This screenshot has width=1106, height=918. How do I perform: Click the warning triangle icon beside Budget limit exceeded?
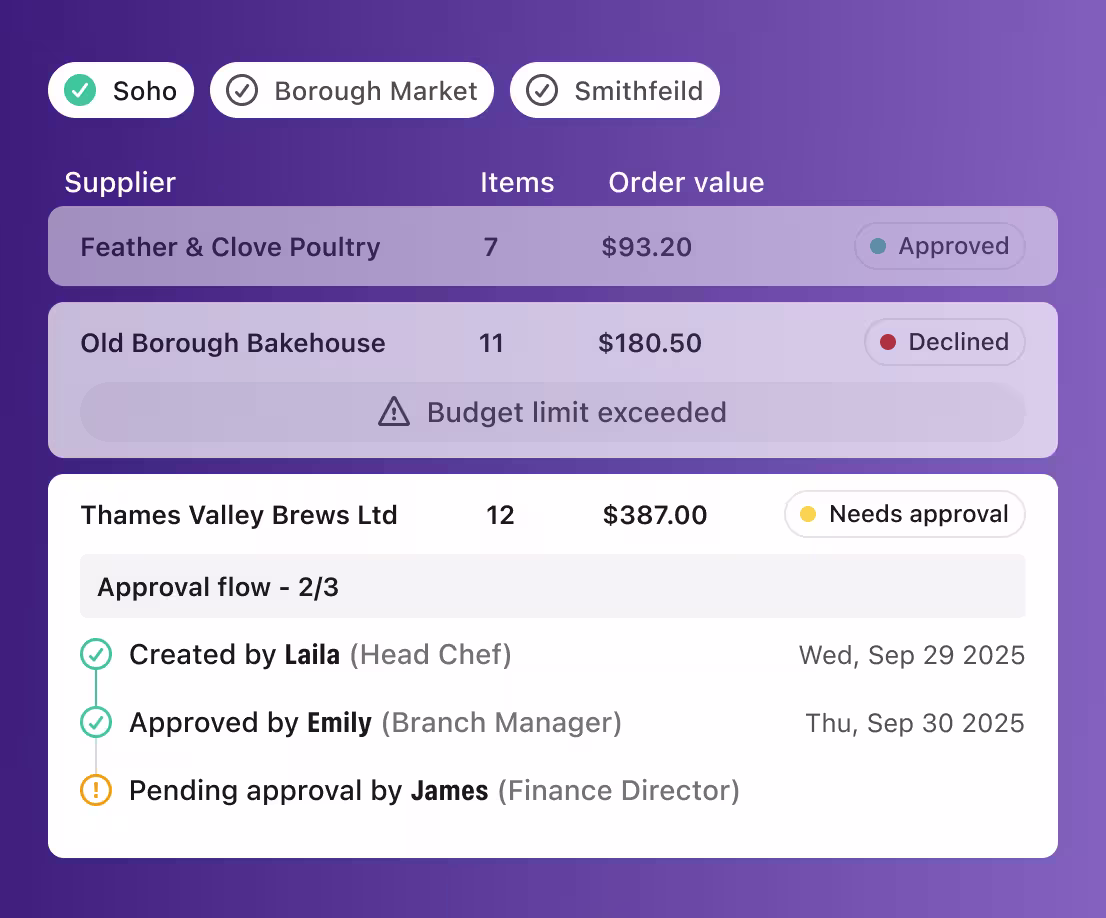click(394, 411)
